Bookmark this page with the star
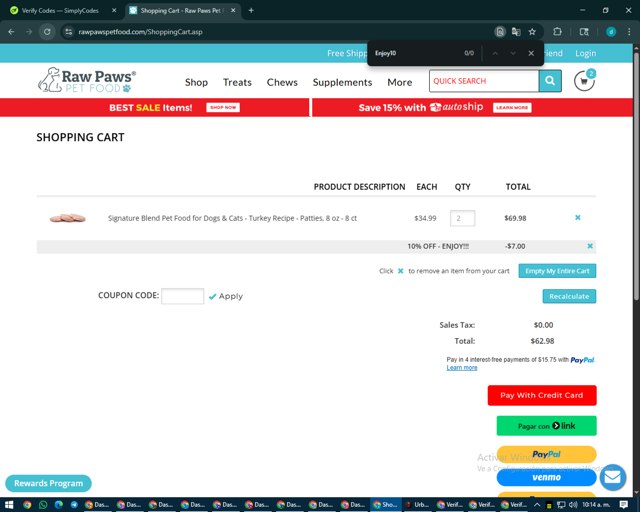This screenshot has width=640, height=512. click(532, 32)
